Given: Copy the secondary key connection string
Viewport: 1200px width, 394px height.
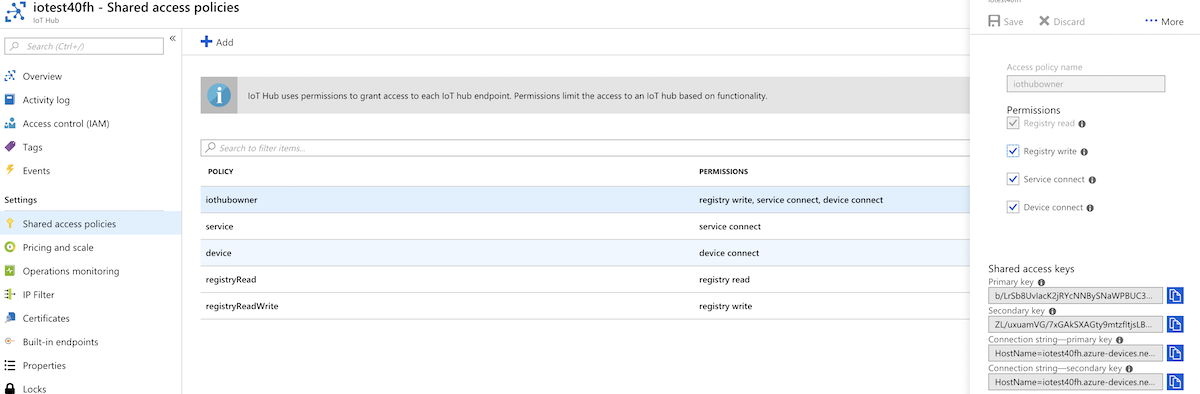Looking at the screenshot, I should tap(1175, 382).
